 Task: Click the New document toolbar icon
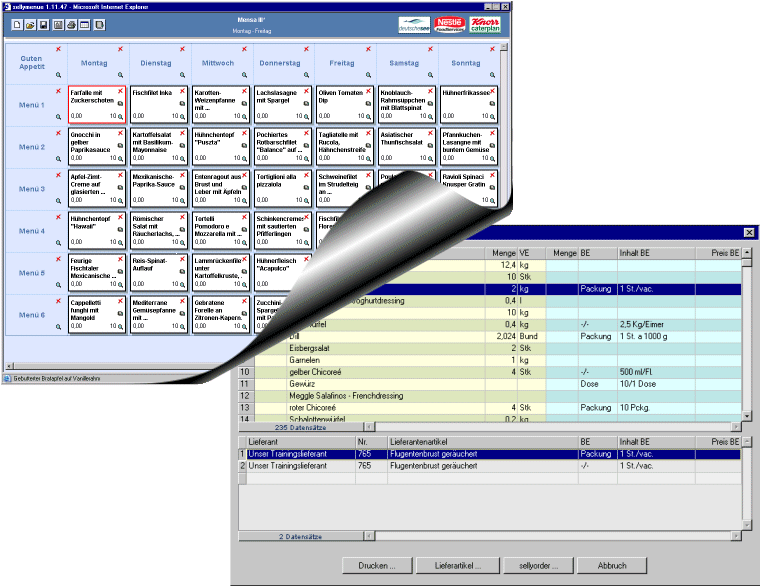coord(17,25)
